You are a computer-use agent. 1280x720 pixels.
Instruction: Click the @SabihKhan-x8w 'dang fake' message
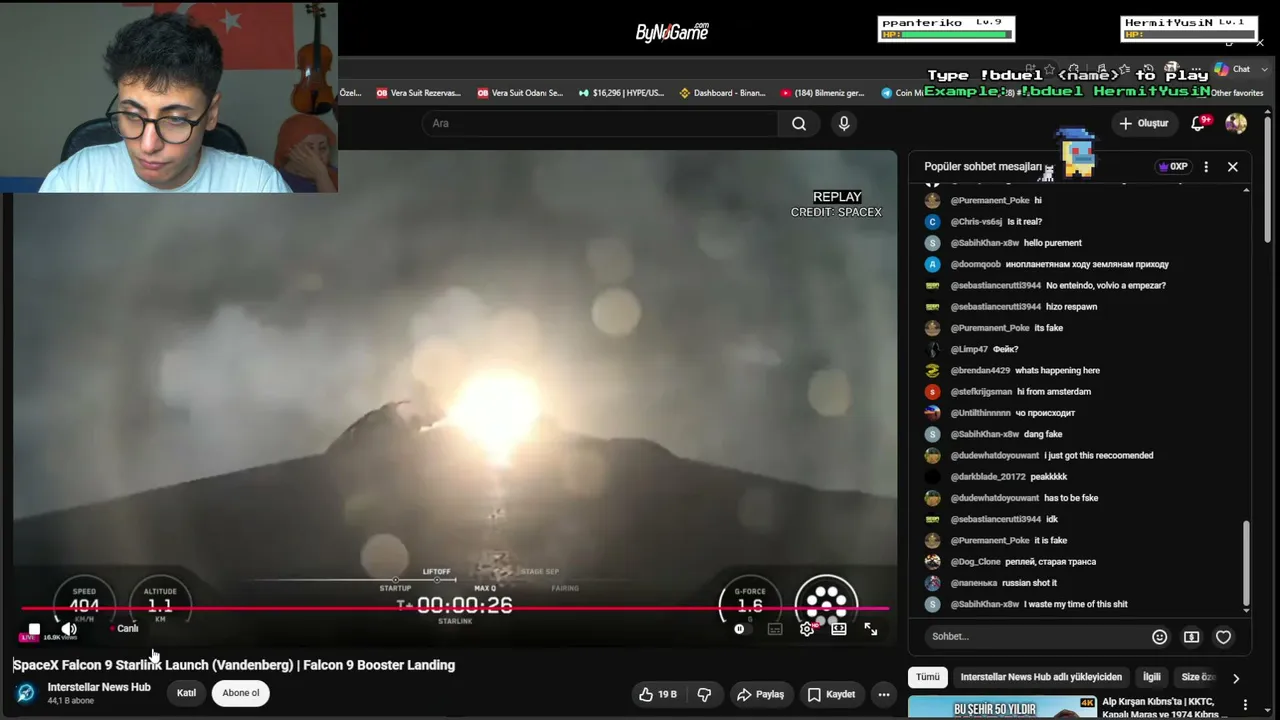click(x=993, y=434)
